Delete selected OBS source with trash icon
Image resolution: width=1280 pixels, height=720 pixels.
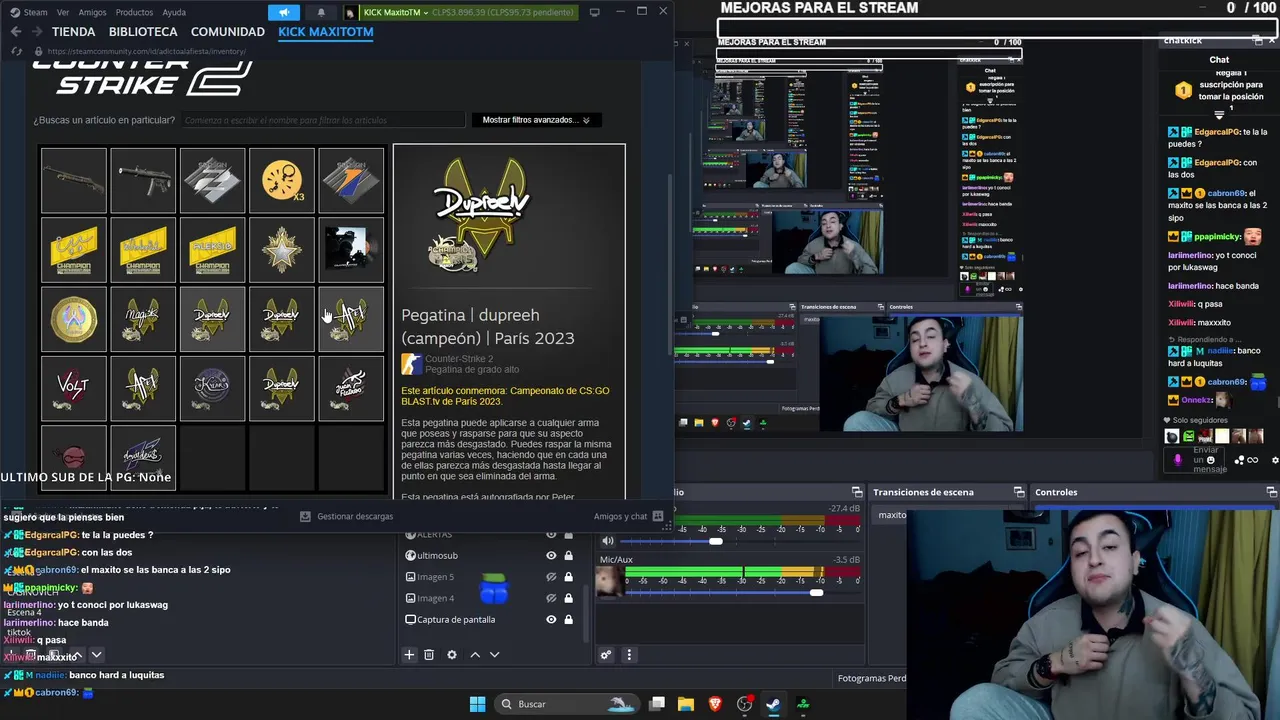pyautogui.click(x=429, y=654)
